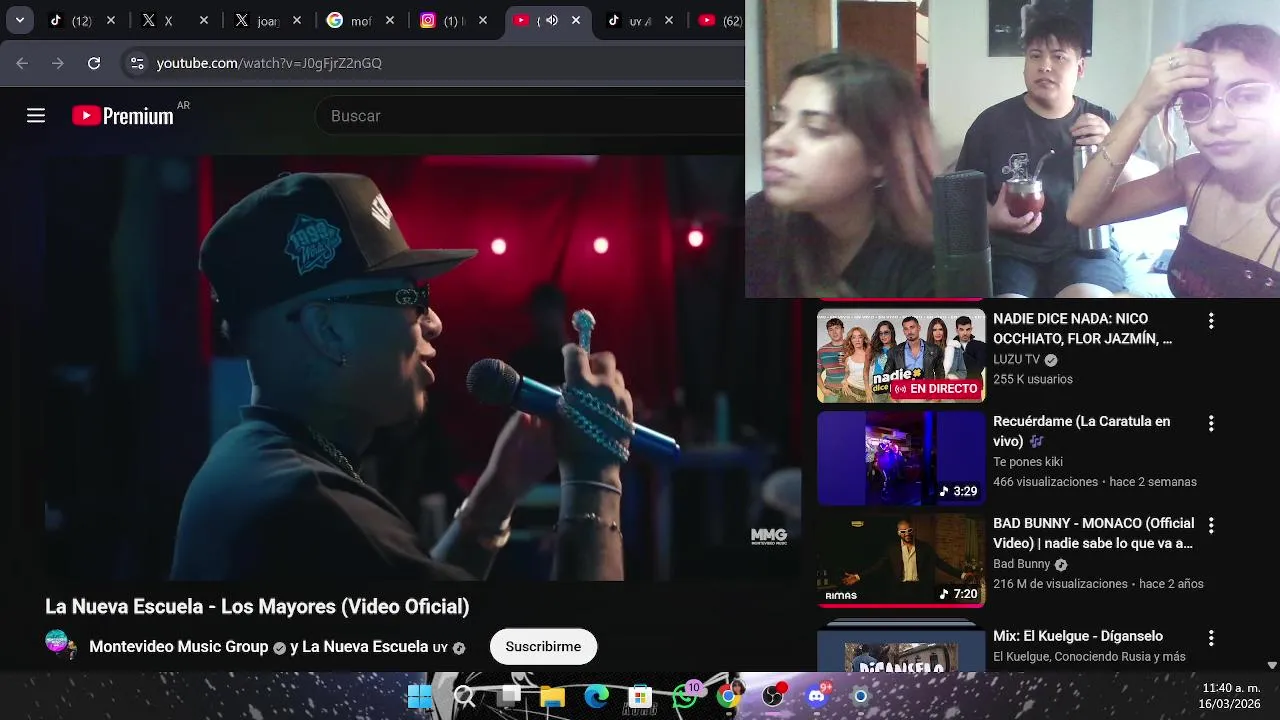Image resolution: width=1280 pixels, height=720 pixels.
Task: Click the Los Mayores video player
Action: point(422,367)
